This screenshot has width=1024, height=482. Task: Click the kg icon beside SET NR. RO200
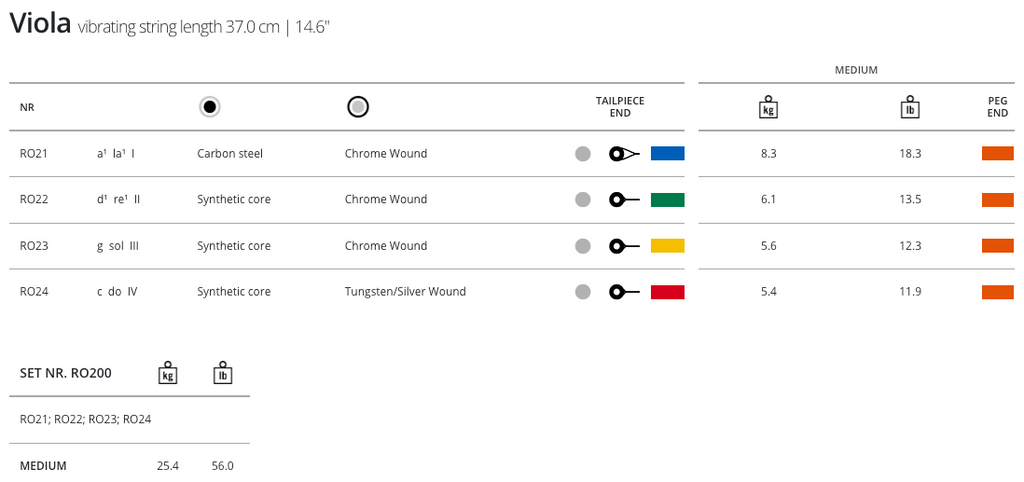point(168,373)
